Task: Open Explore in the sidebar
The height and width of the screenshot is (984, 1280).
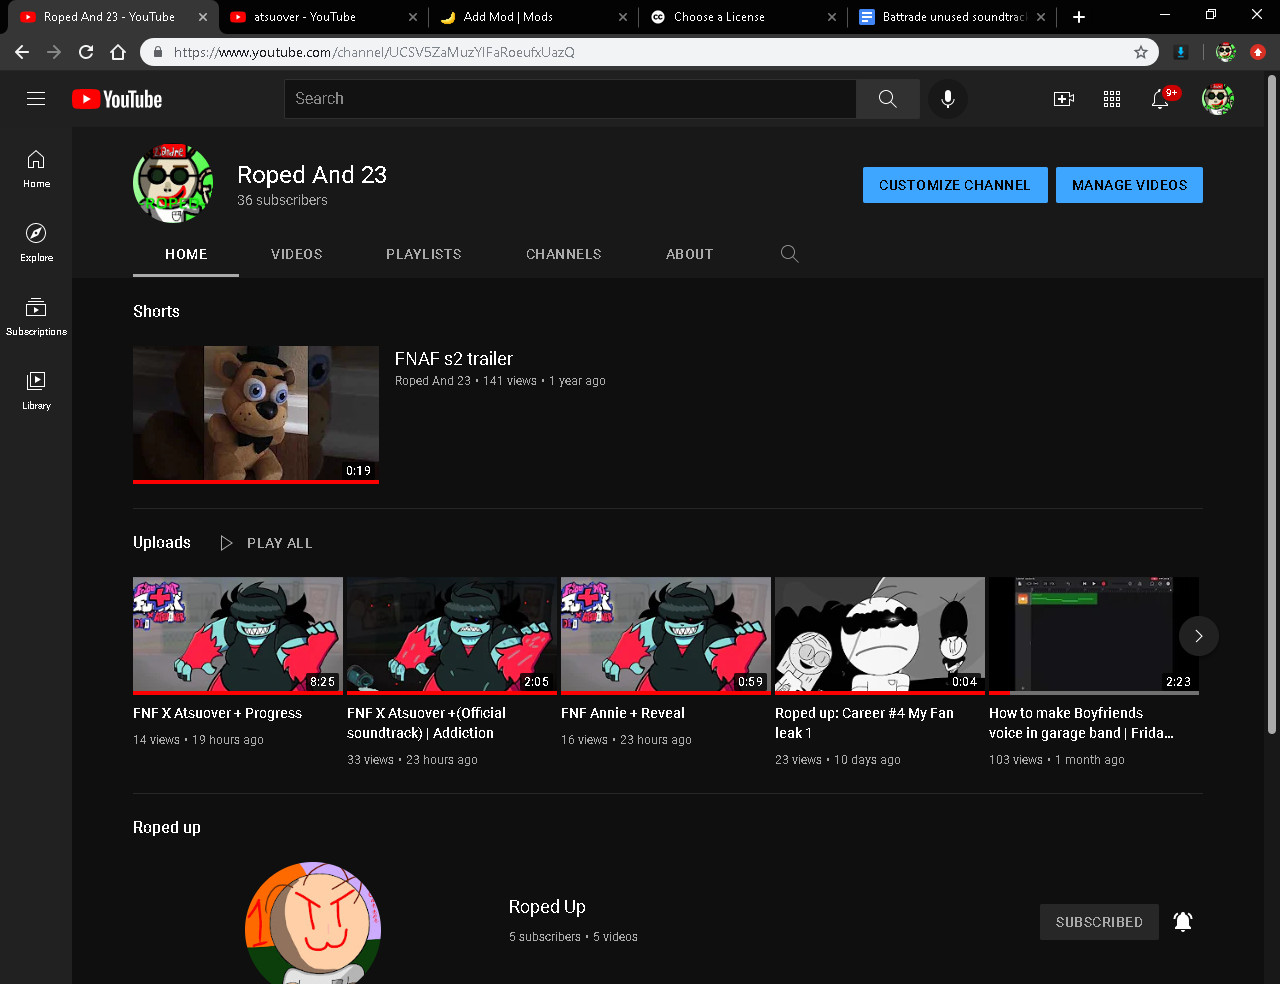Action: (36, 241)
